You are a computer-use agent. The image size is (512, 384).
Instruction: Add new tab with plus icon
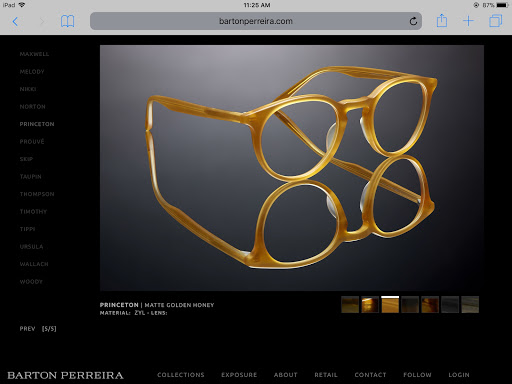point(468,21)
